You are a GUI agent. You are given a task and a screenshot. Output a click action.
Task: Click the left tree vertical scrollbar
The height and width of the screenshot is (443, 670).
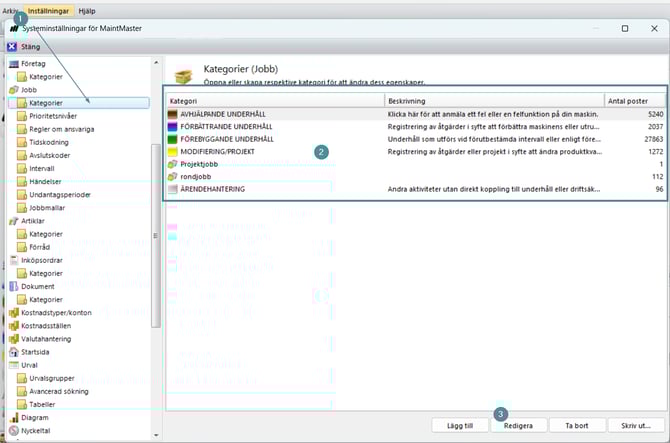point(155,235)
